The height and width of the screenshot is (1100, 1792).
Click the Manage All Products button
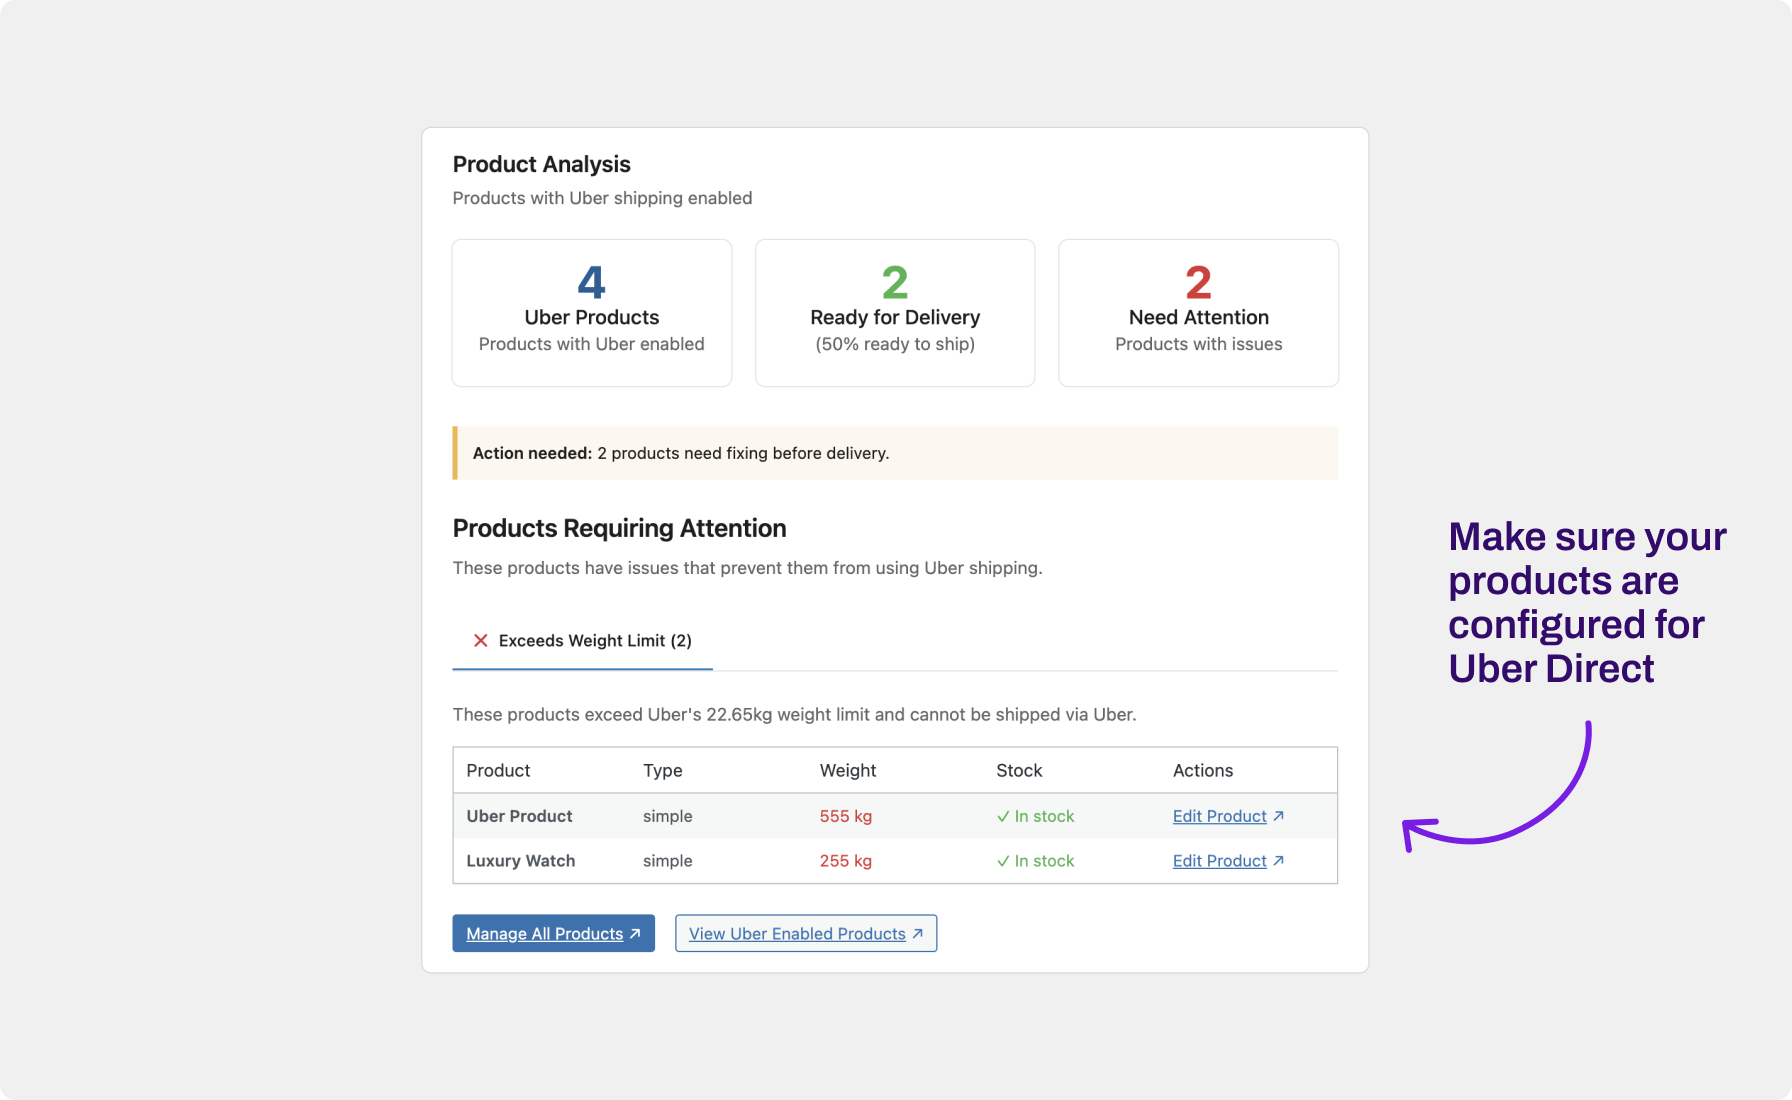(553, 933)
